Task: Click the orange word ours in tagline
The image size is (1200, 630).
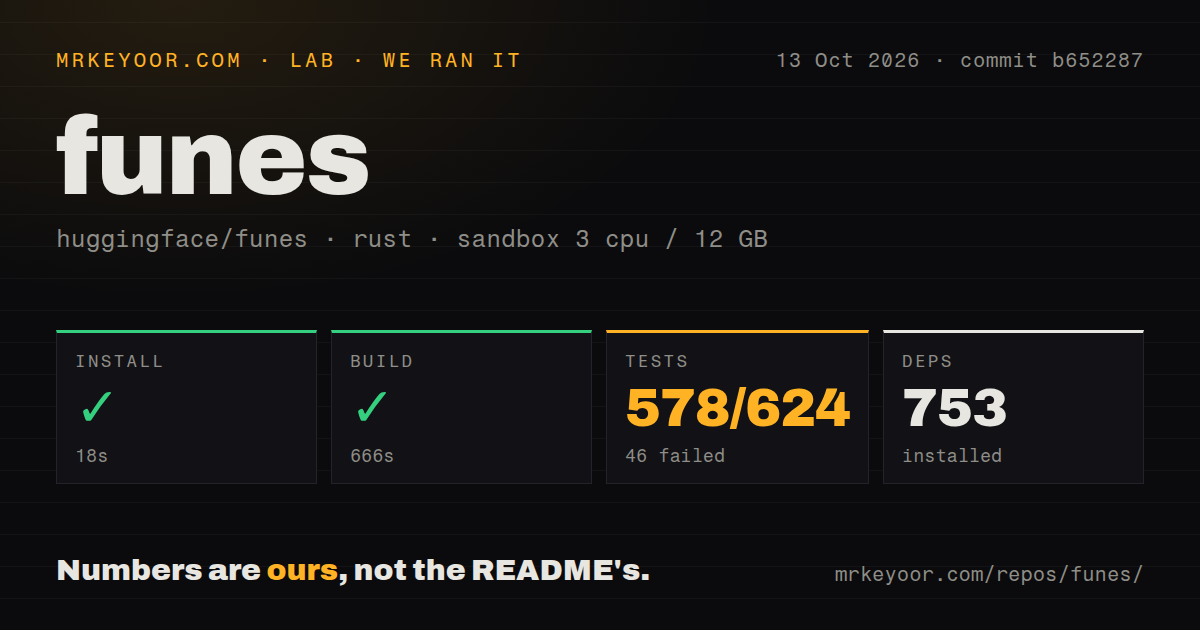Action: click(302, 571)
